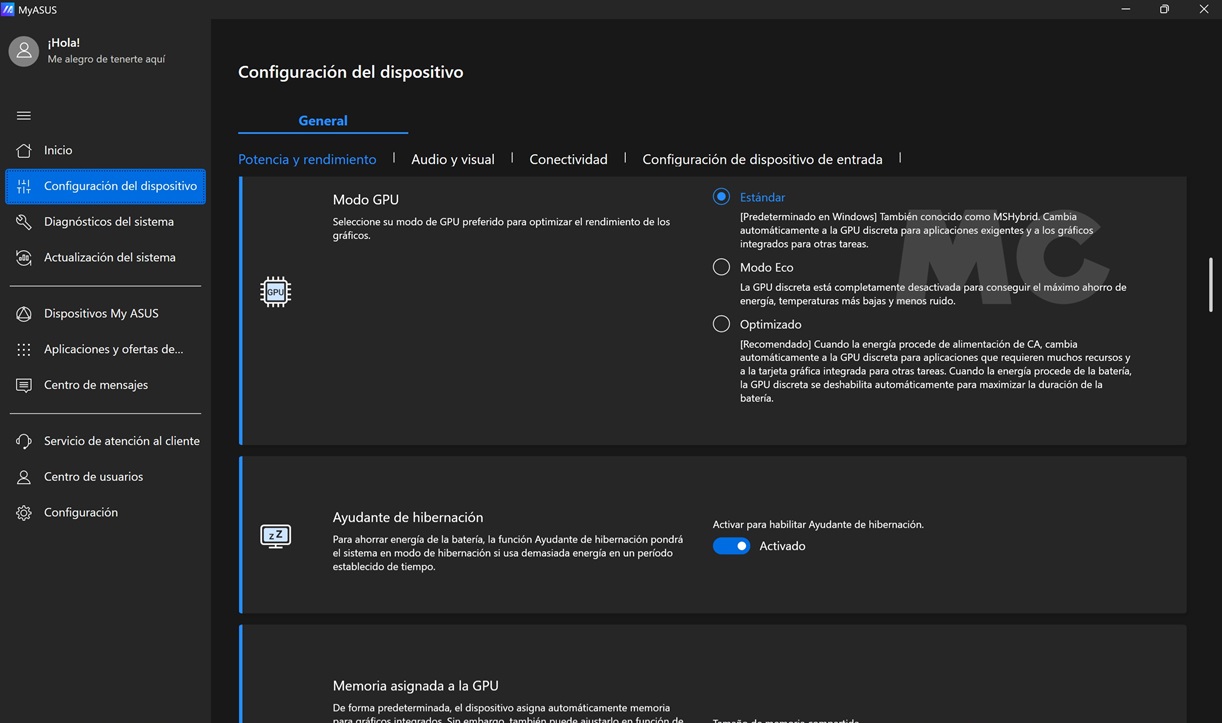Disable the Ayudante de hibernación toggle
This screenshot has height=723, width=1222.
[x=731, y=546]
